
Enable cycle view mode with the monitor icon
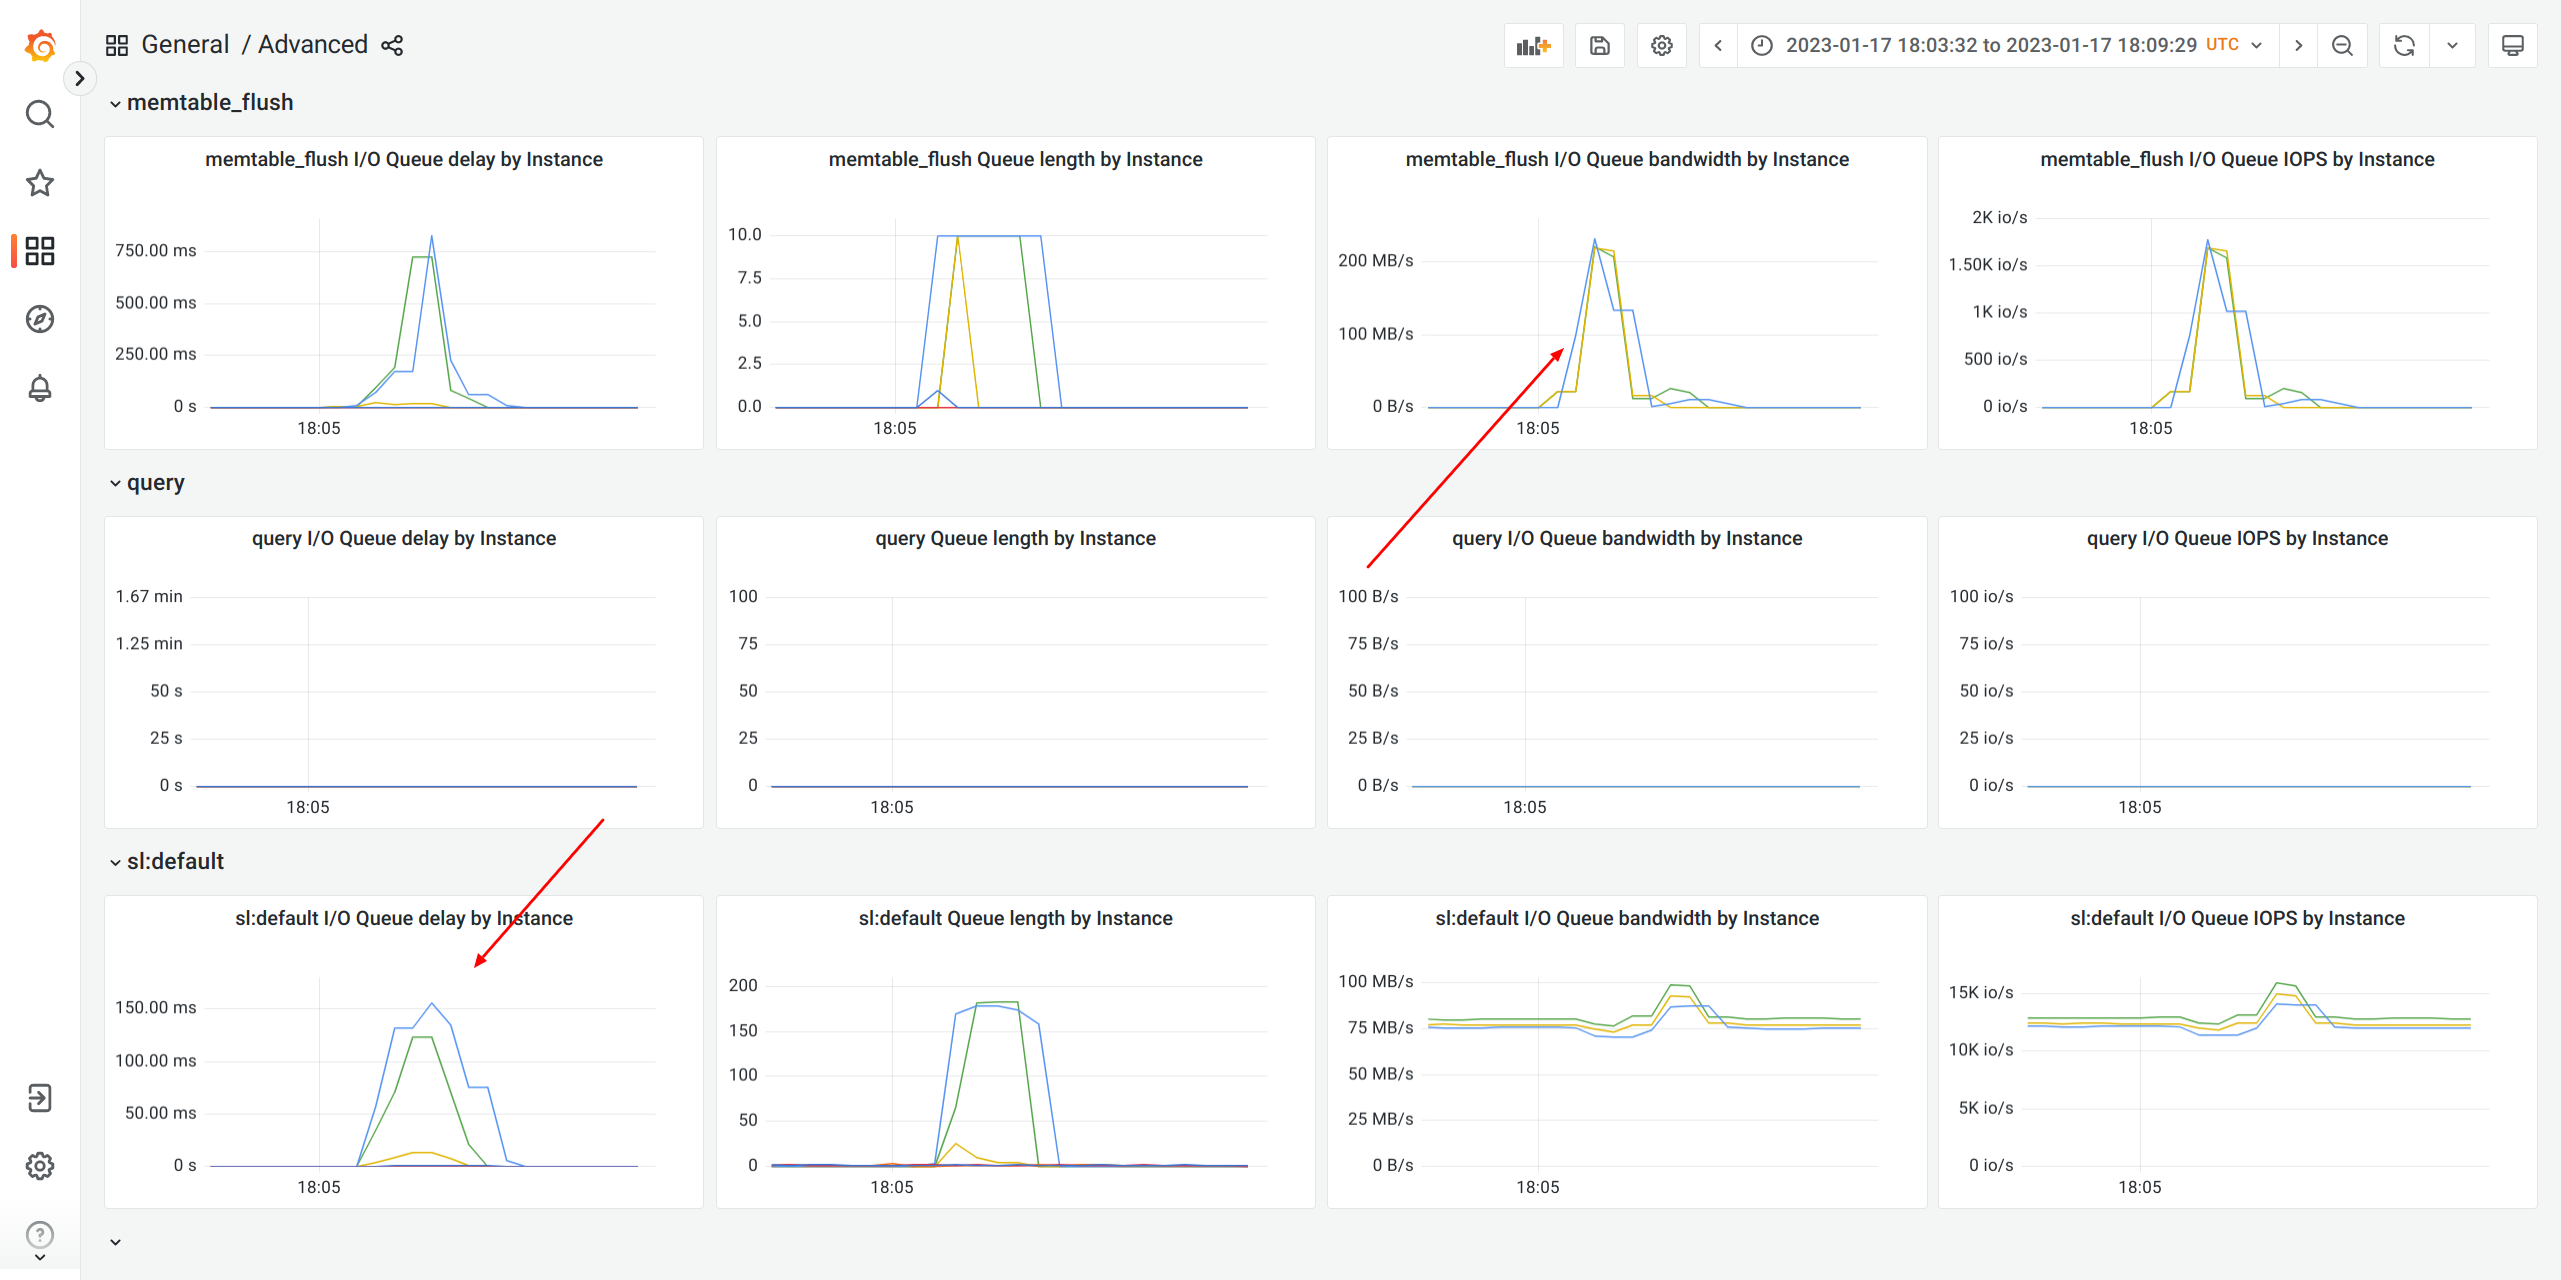(x=2513, y=45)
